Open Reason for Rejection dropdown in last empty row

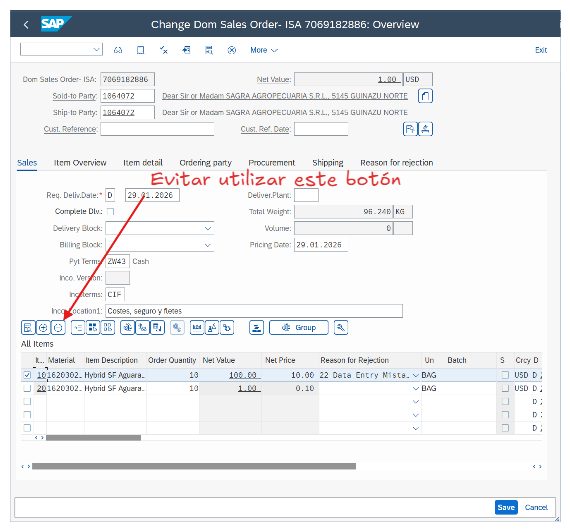click(416, 428)
